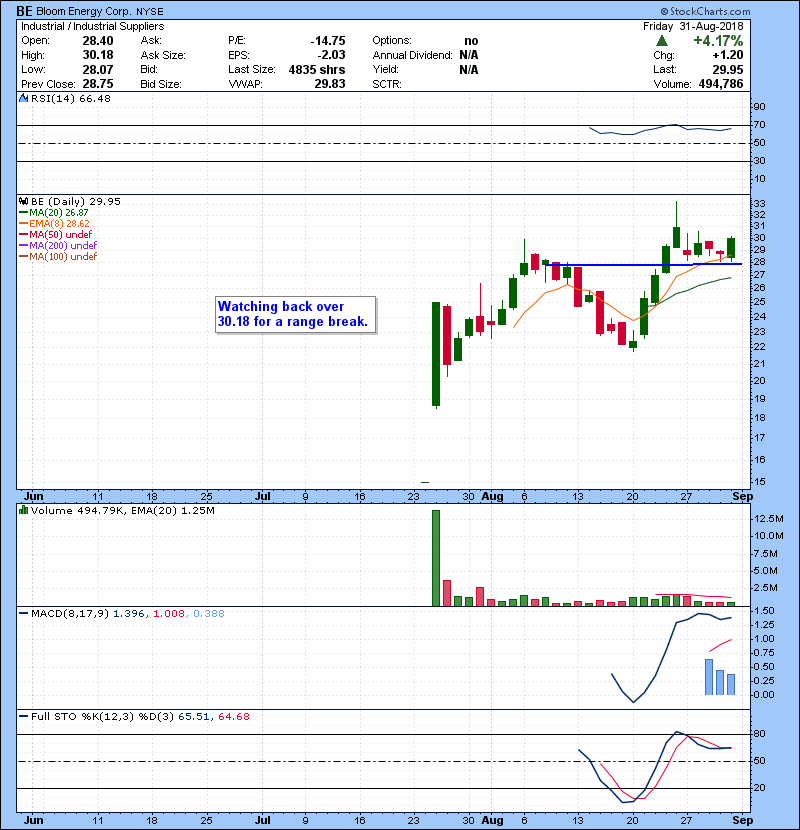Click the MACD histogram value 0.388
Viewport: 800px width, 830px height.
[209, 614]
